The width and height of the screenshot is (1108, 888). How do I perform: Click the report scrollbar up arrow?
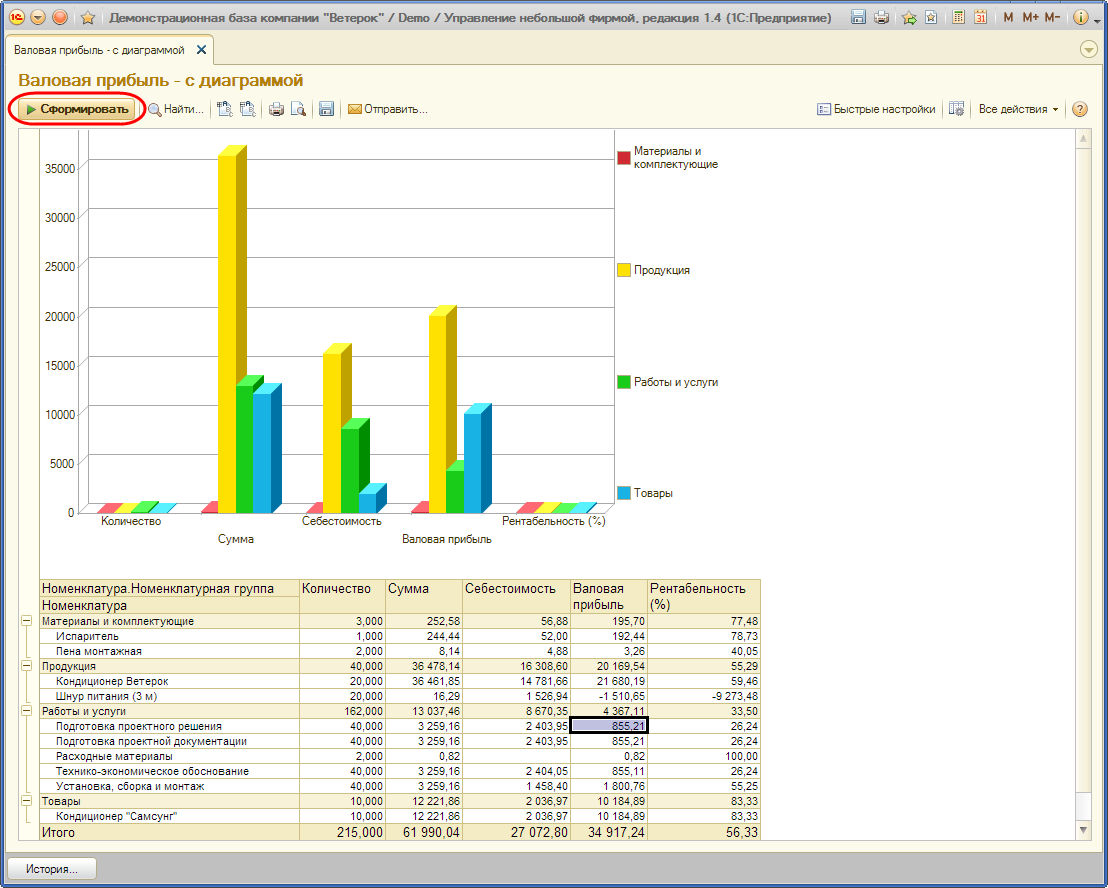[1083, 140]
